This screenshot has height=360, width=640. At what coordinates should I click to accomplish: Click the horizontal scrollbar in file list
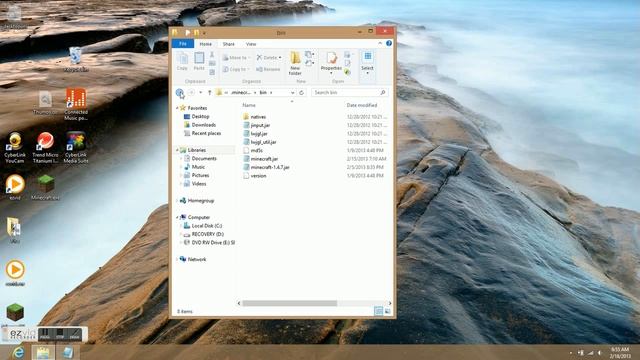click(x=289, y=303)
